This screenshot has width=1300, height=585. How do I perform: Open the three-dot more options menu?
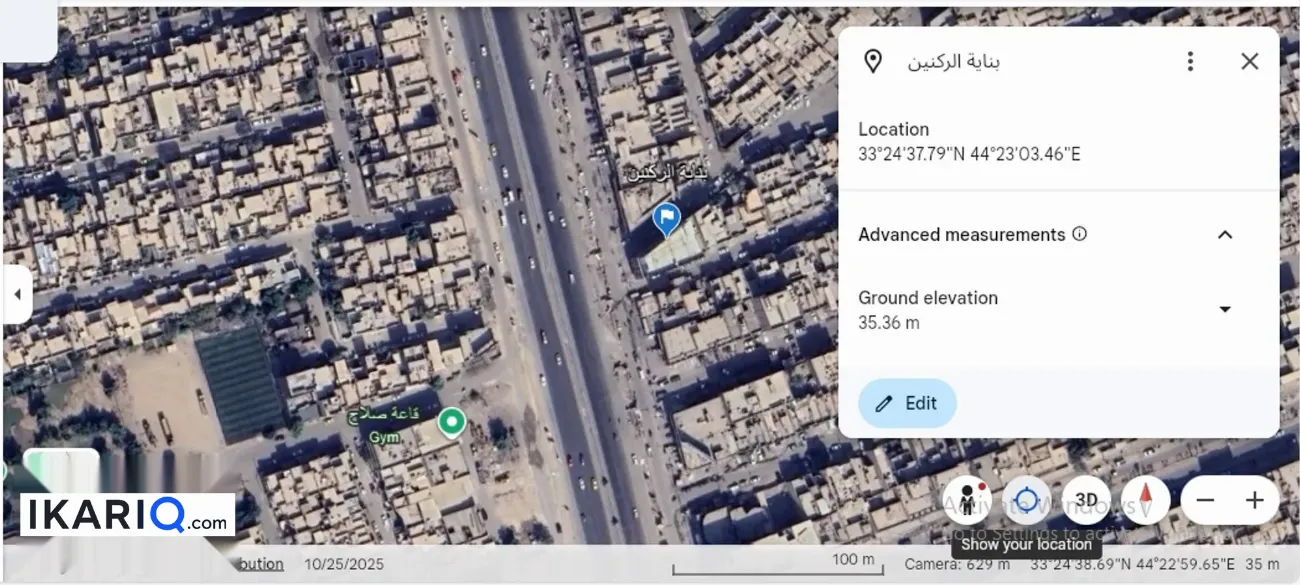pyautogui.click(x=1190, y=61)
